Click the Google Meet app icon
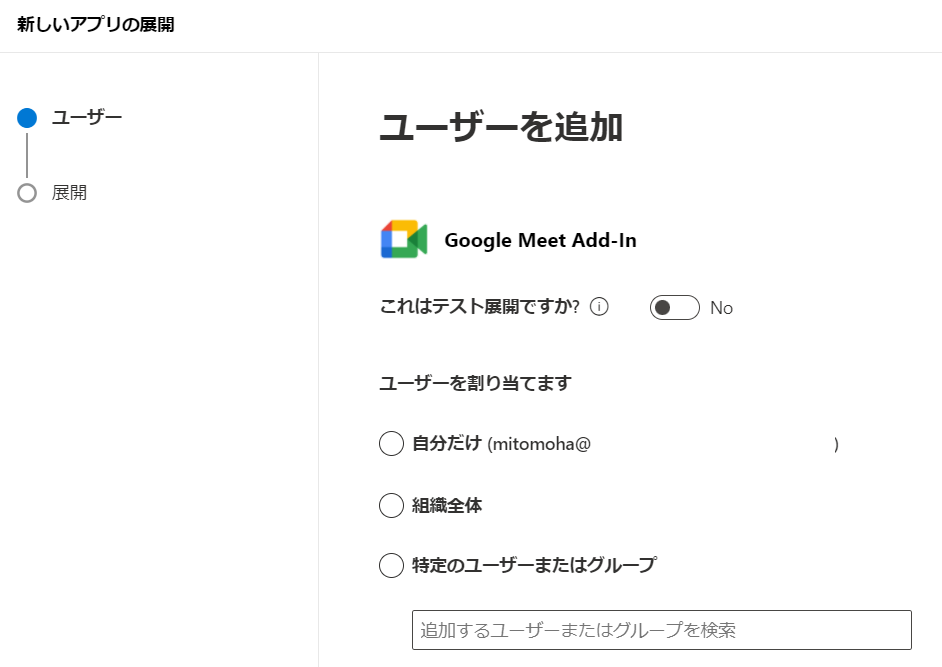Image resolution: width=942 pixels, height=667 pixels. [404, 240]
